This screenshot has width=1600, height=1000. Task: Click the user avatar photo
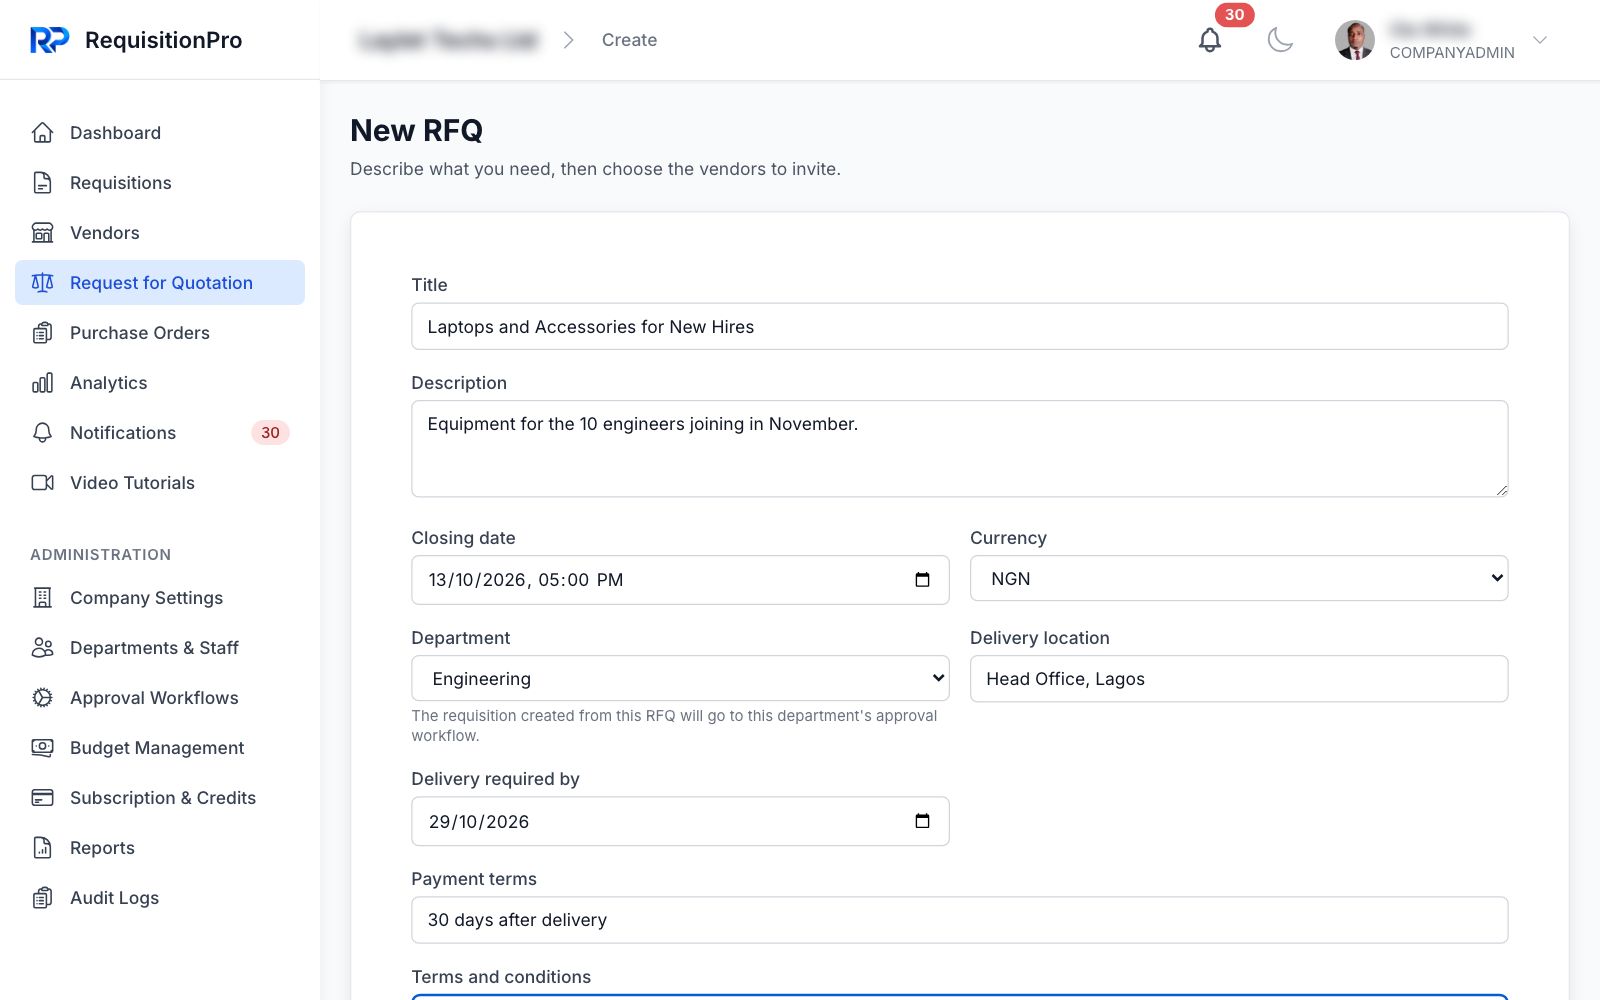[1355, 40]
